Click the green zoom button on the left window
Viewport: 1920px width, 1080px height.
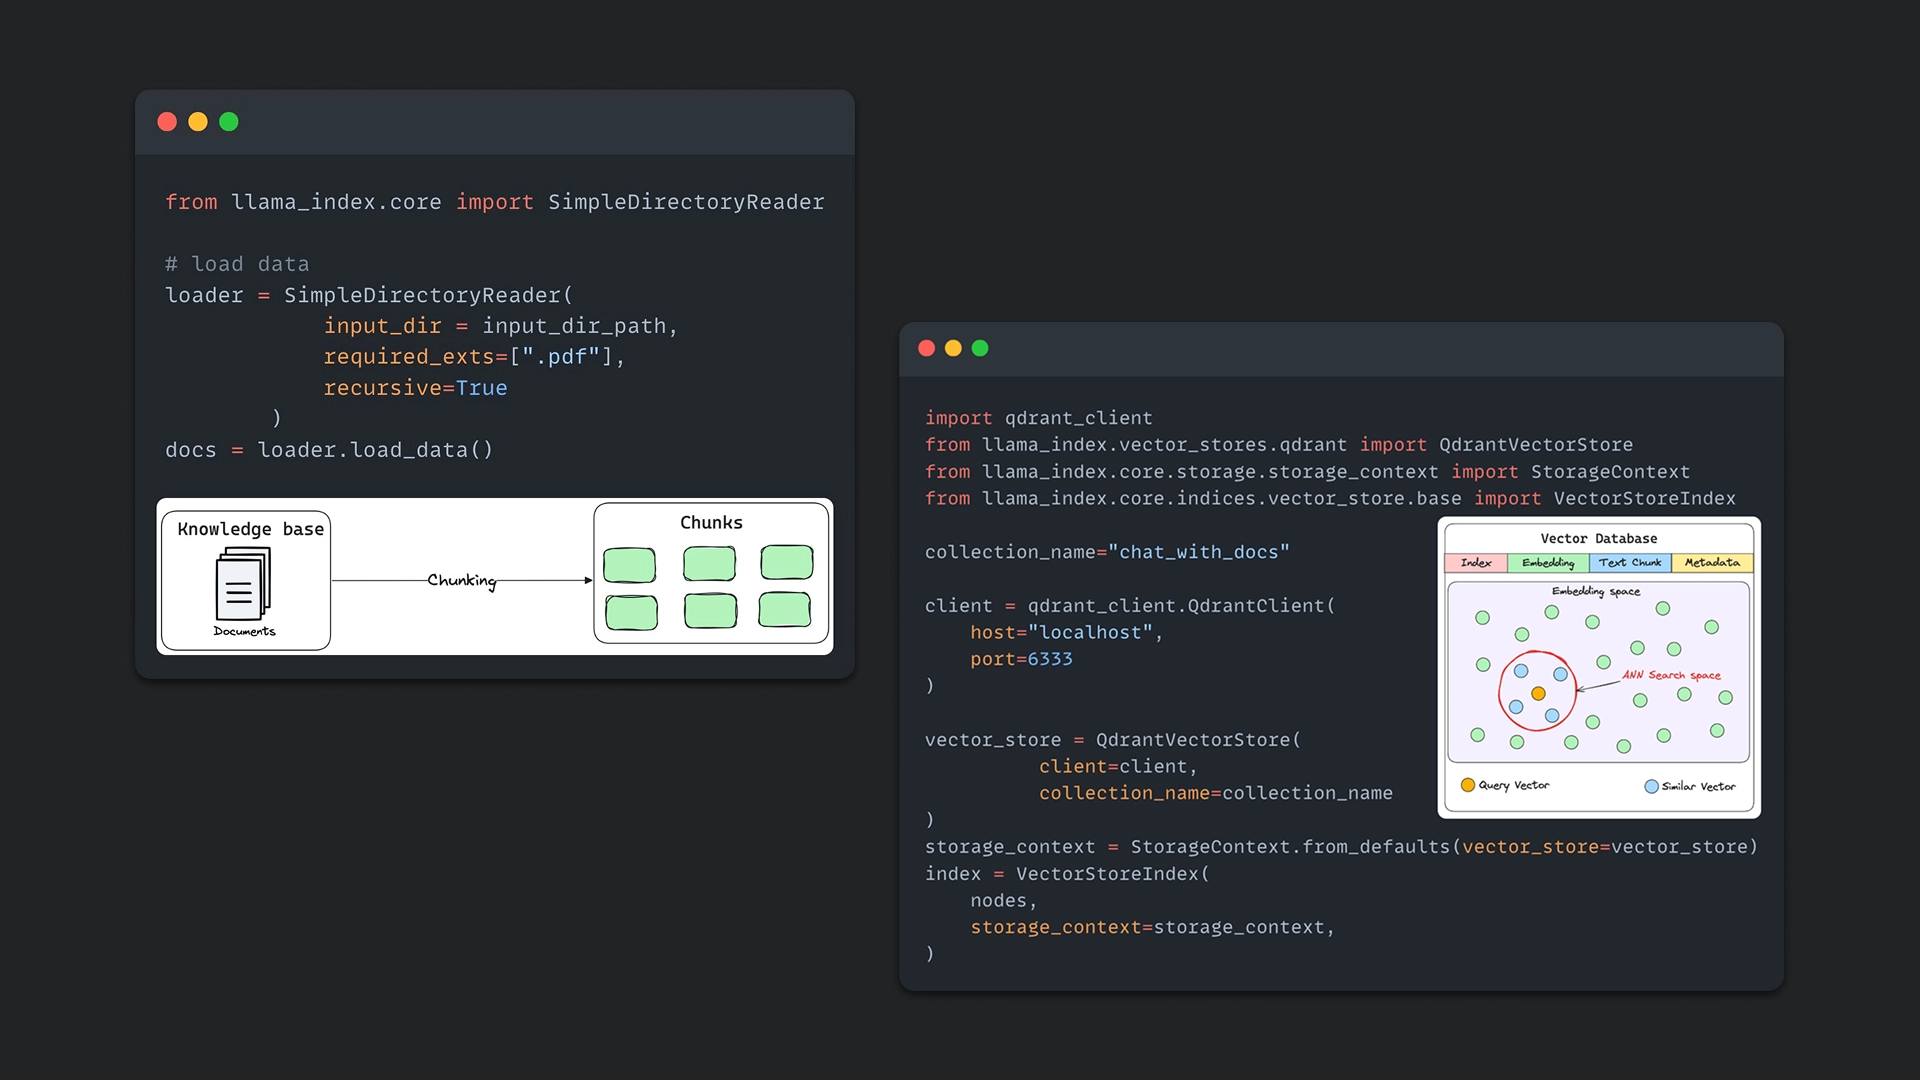point(229,121)
